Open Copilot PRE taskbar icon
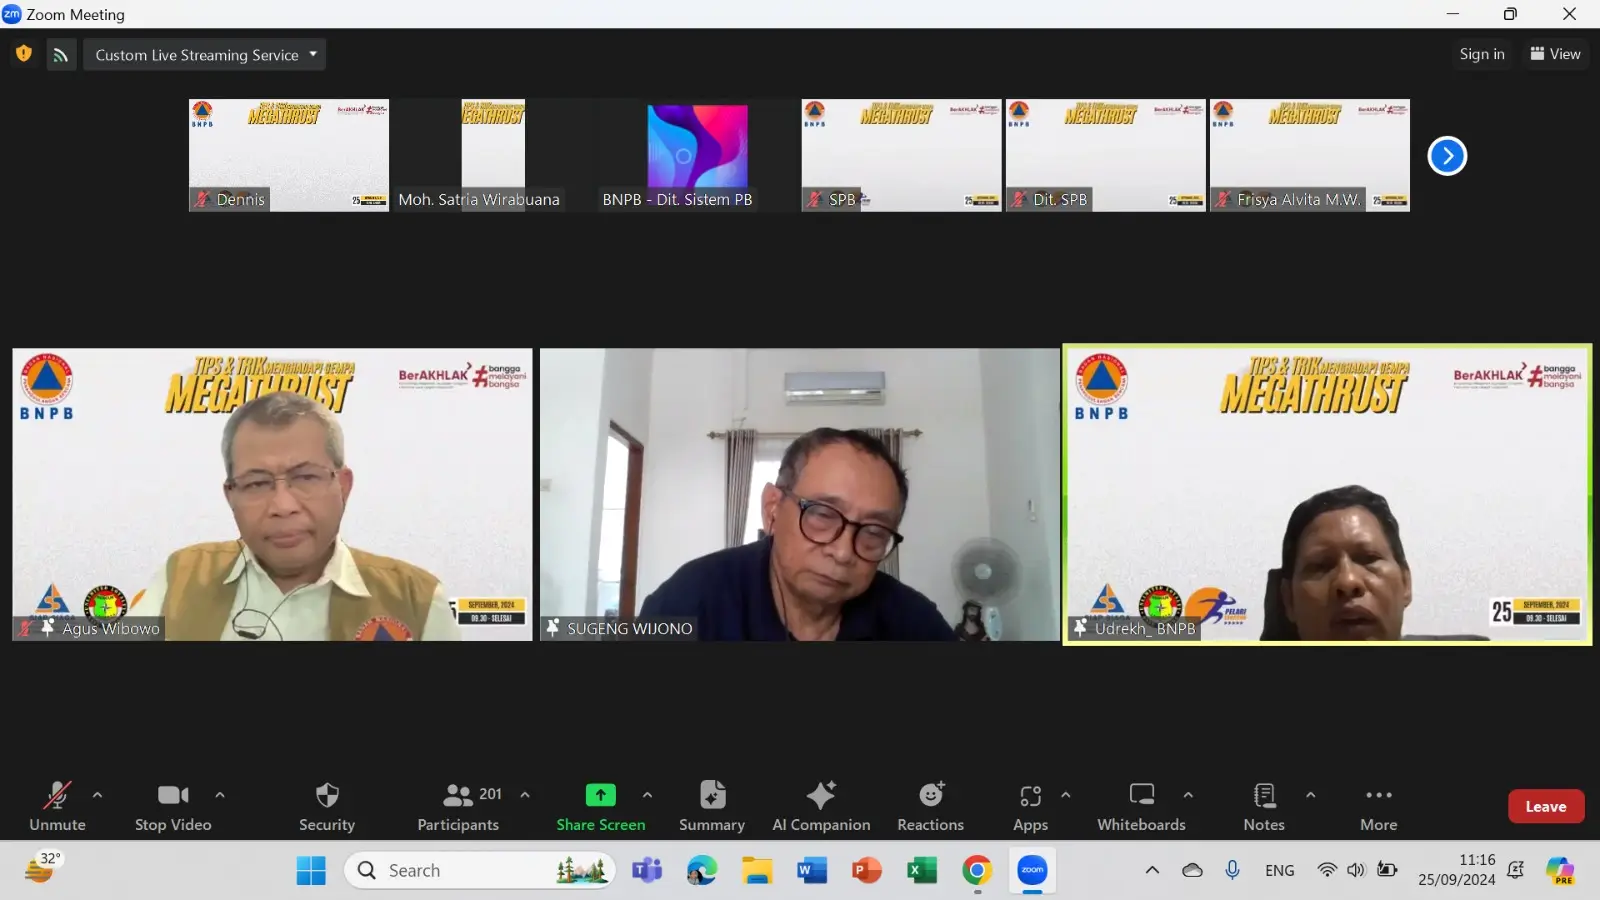Viewport: 1600px width, 900px height. coord(1560,870)
